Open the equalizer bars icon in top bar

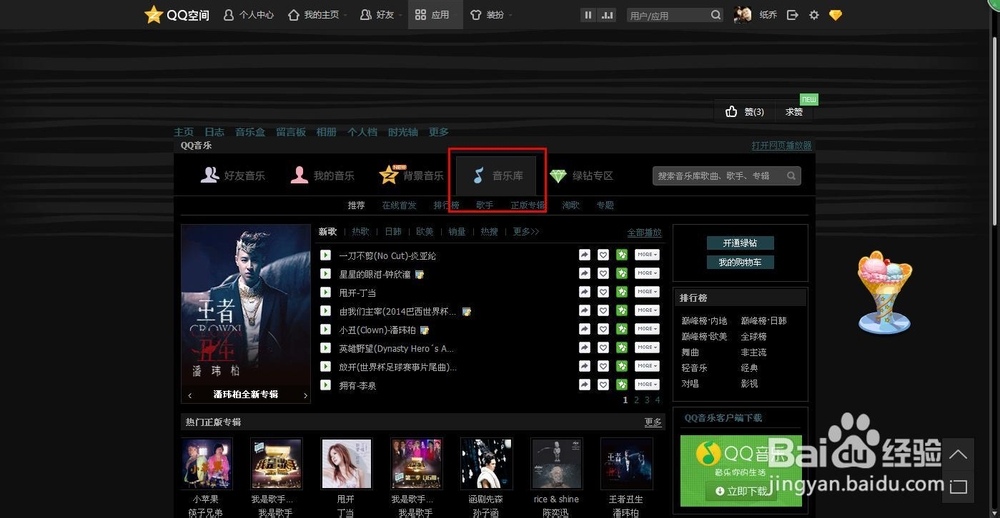[x=607, y=15]
